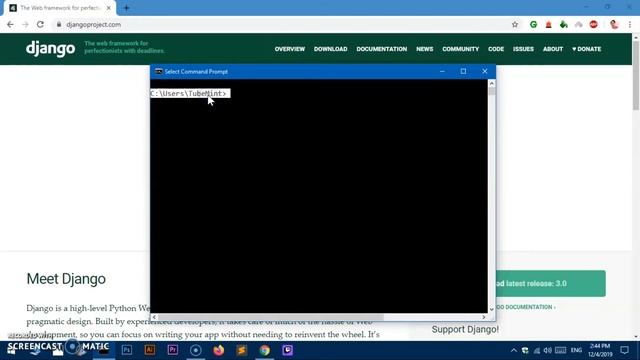Screen dimensions: 640x360
Task: Close the Django browser tab
Action: coord(109,8)
